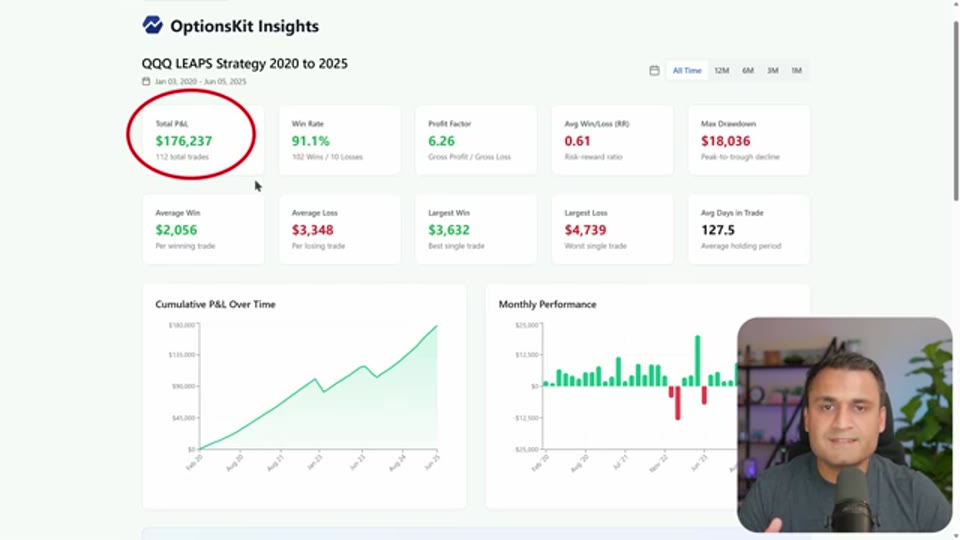This screenshot has width=960, height=540.
Task: Click the presenter webcam video overlay
Action: pyautogui.click(x=844, y=425)
